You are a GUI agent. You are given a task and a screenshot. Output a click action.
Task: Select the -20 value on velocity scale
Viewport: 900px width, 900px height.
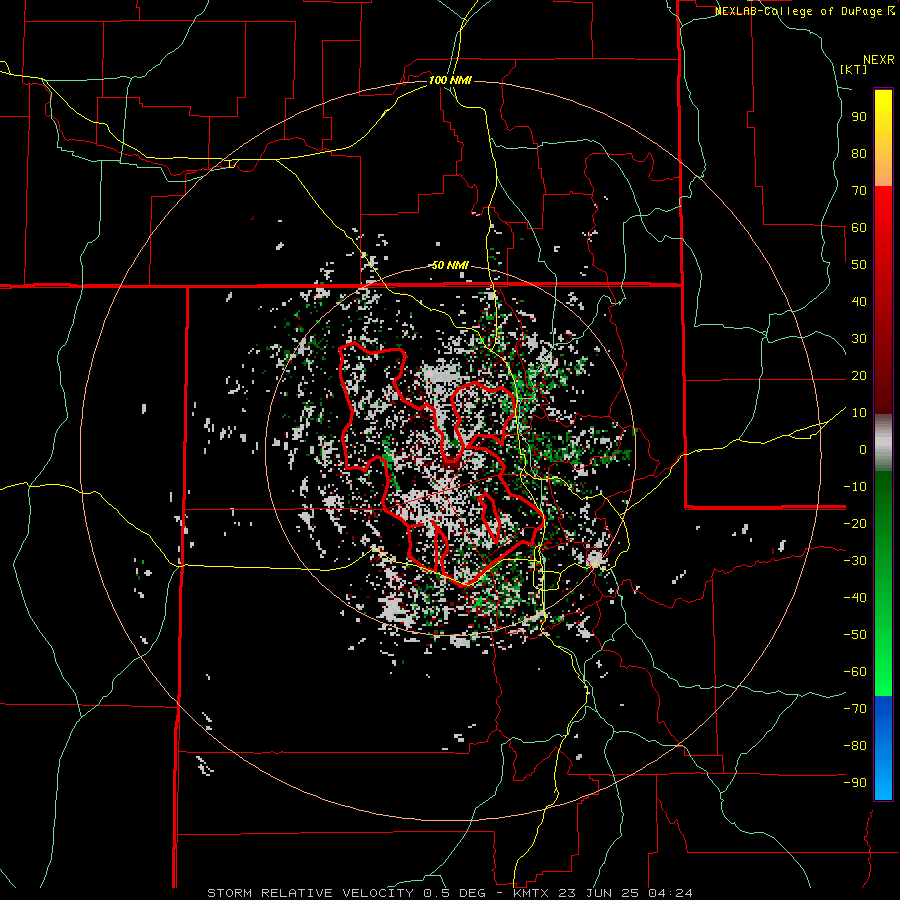[855, 524]
